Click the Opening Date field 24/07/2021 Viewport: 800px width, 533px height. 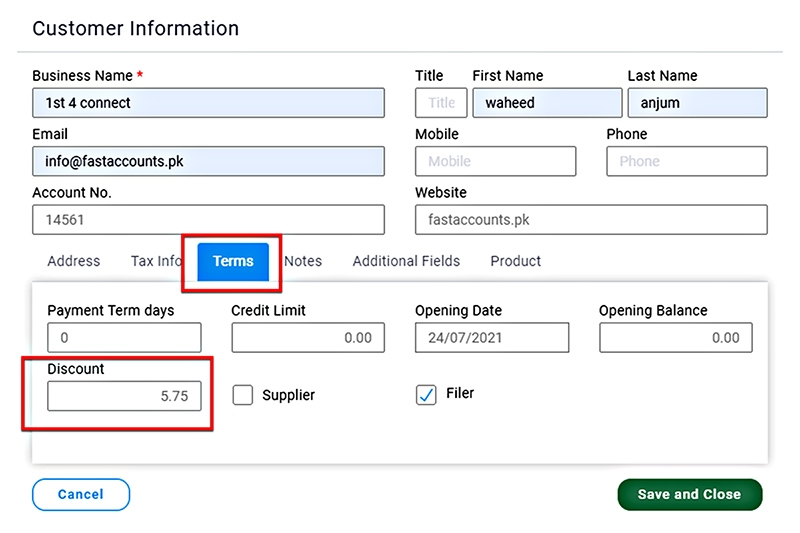click(x=492, y=337)
